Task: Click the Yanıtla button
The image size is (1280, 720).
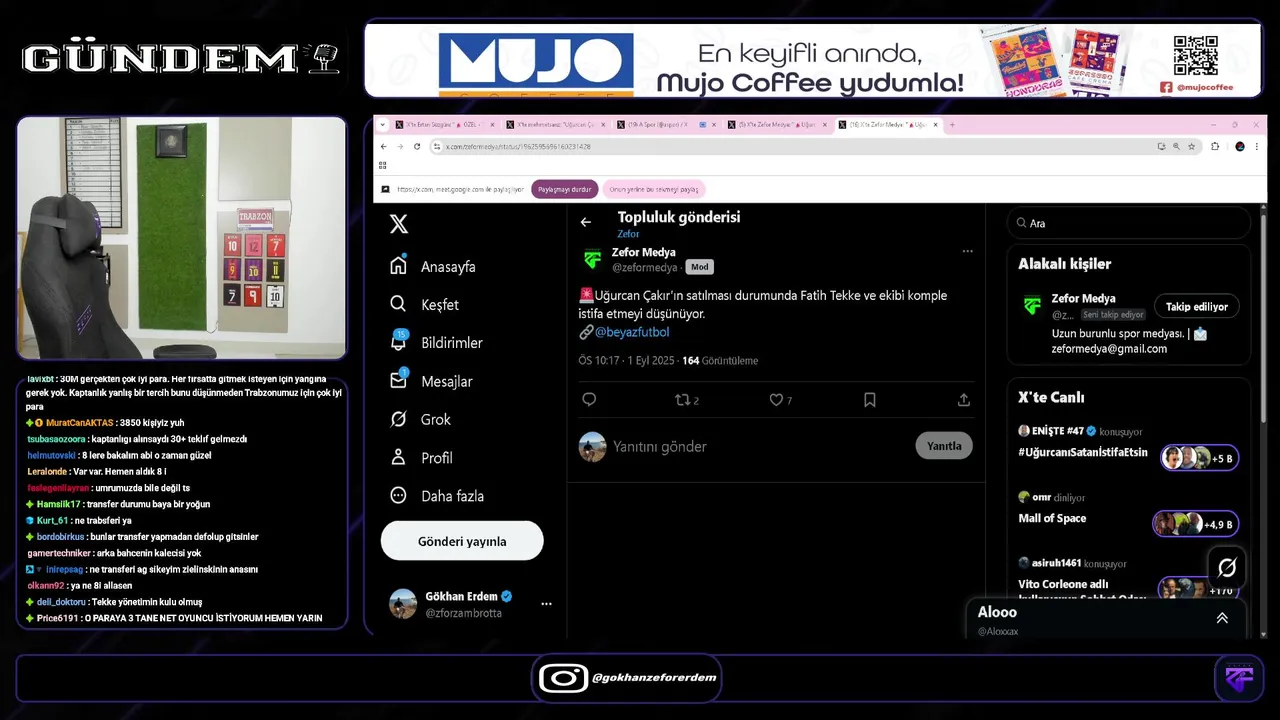Action: pos(944,446)
